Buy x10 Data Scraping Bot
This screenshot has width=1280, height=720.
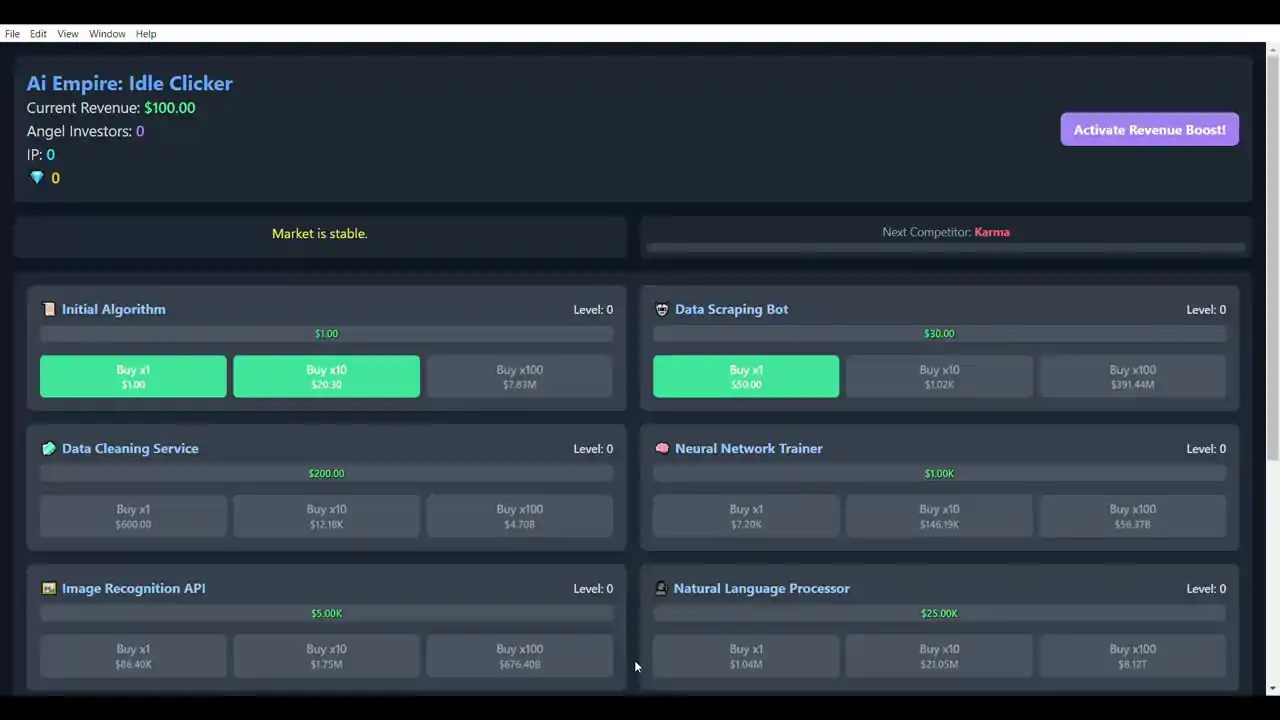[939, 376]
